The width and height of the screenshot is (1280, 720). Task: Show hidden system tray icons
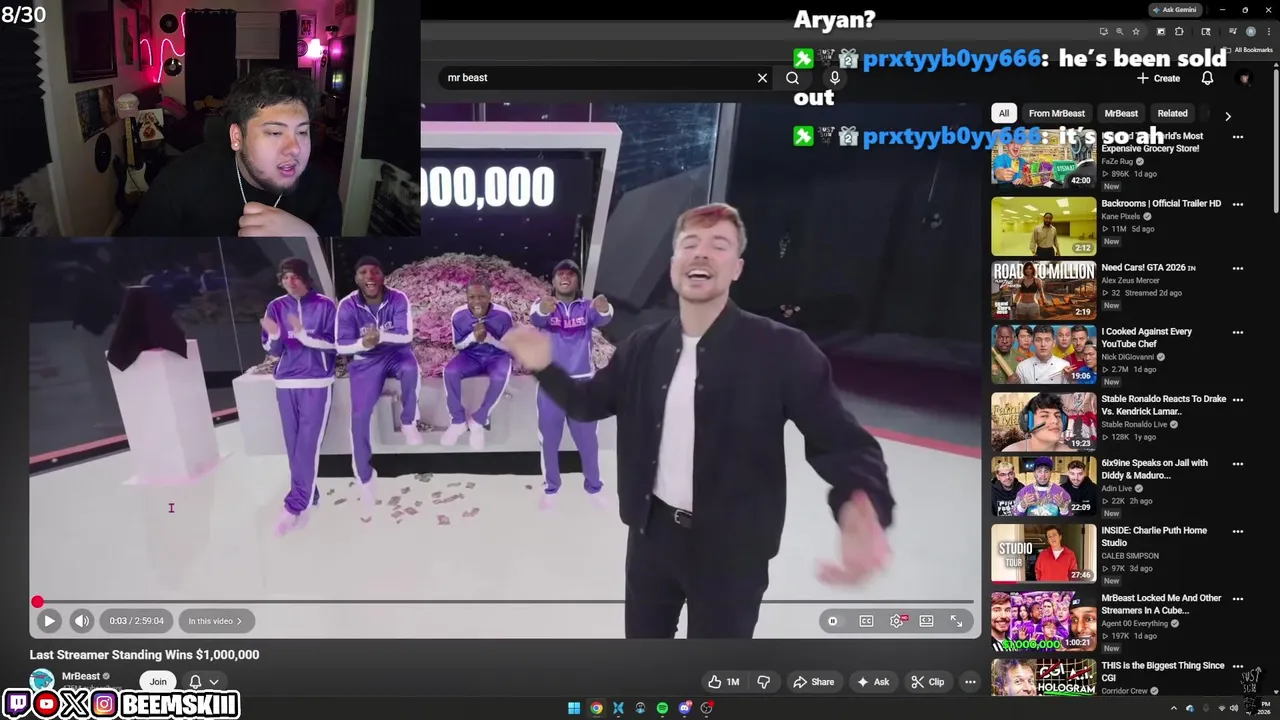[x=1174, y=708]
